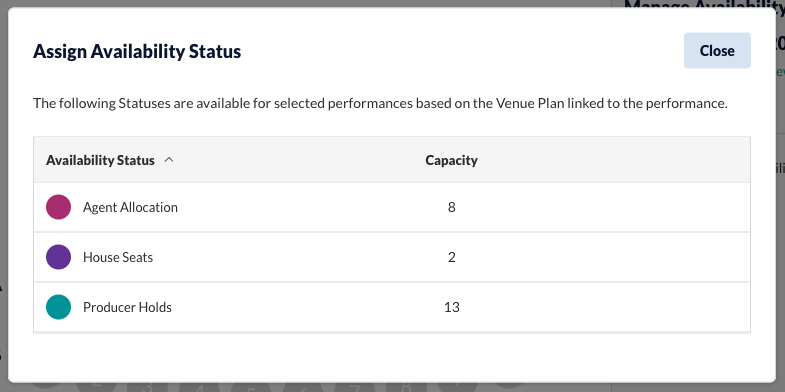Toggle sort arrow beside Availability Status
Screen dimensions: 785x392
(x=169, y=160)
